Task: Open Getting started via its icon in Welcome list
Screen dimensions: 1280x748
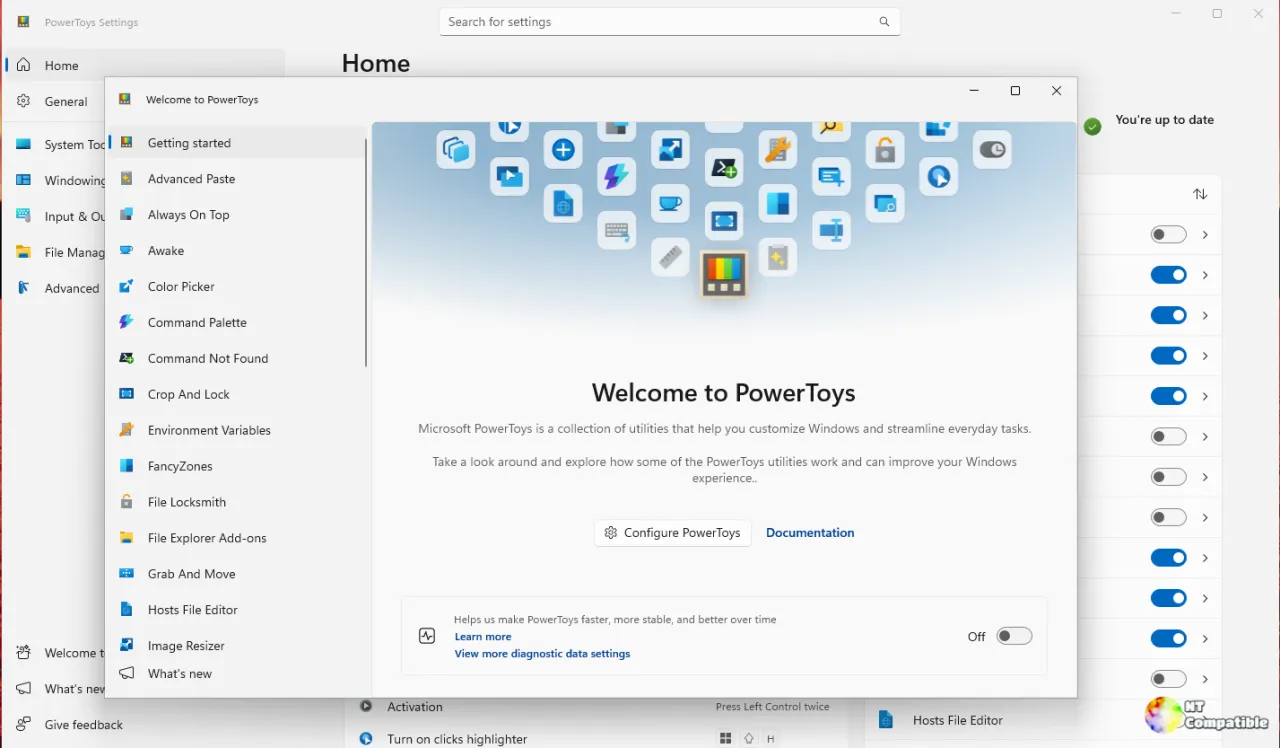Action: (126, 143)
